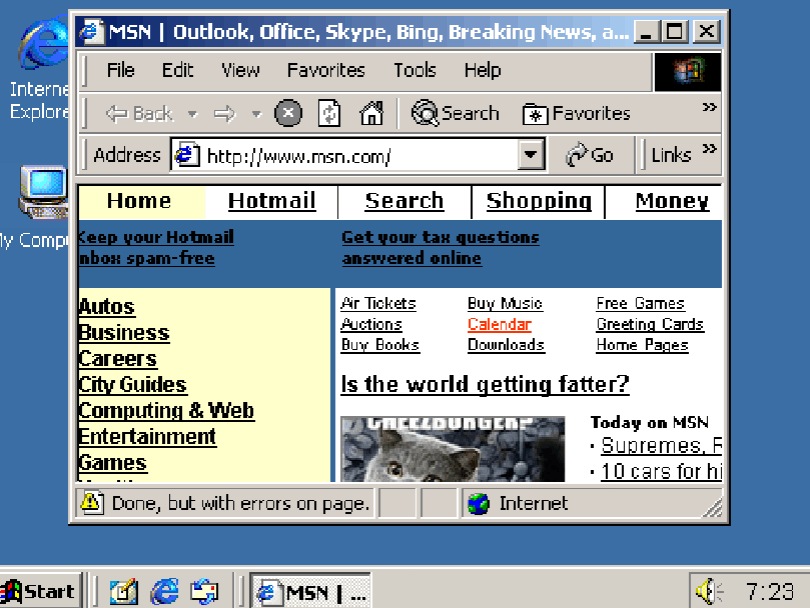Click the Air Tickets link
The image size is (810, 608).
coord(378,303)
